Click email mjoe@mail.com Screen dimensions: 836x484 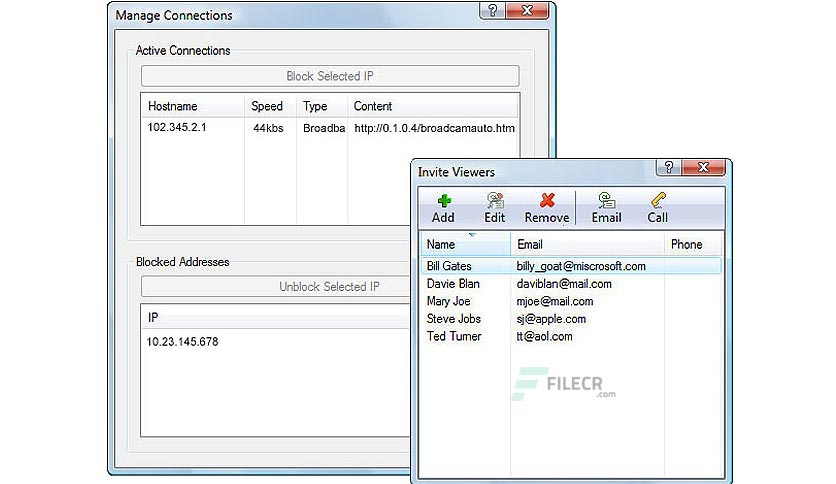555,301
